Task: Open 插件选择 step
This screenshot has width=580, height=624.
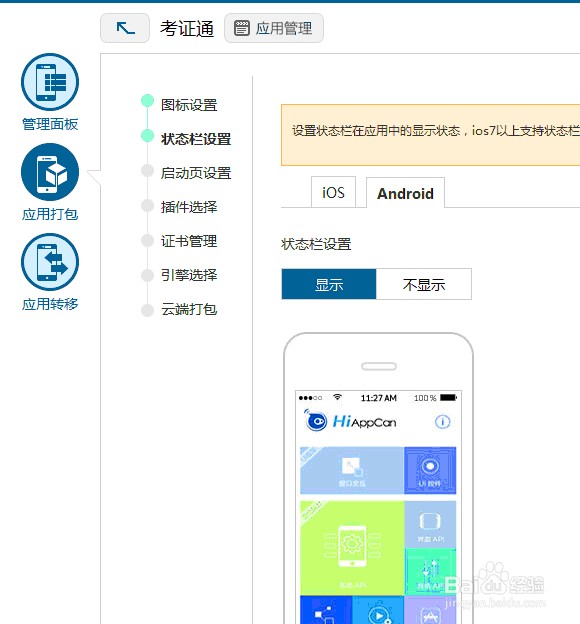Action: coord(189,207)
